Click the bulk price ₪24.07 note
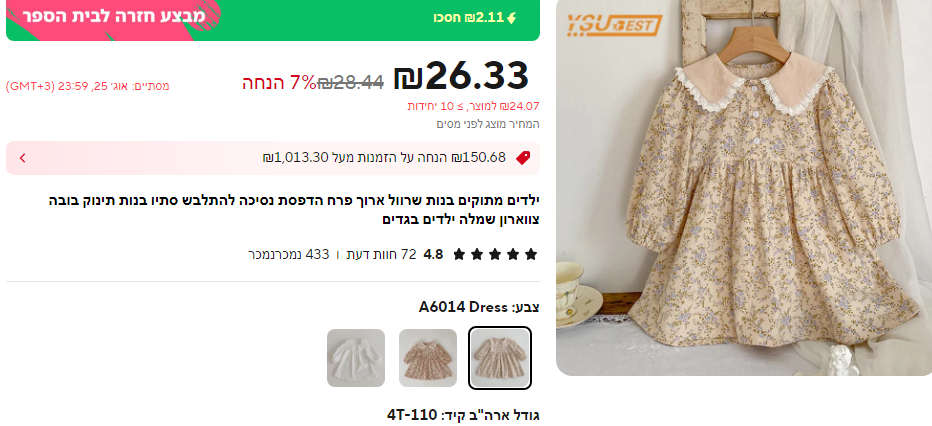Viewport: 932px width, 426px height. [473, 106]
